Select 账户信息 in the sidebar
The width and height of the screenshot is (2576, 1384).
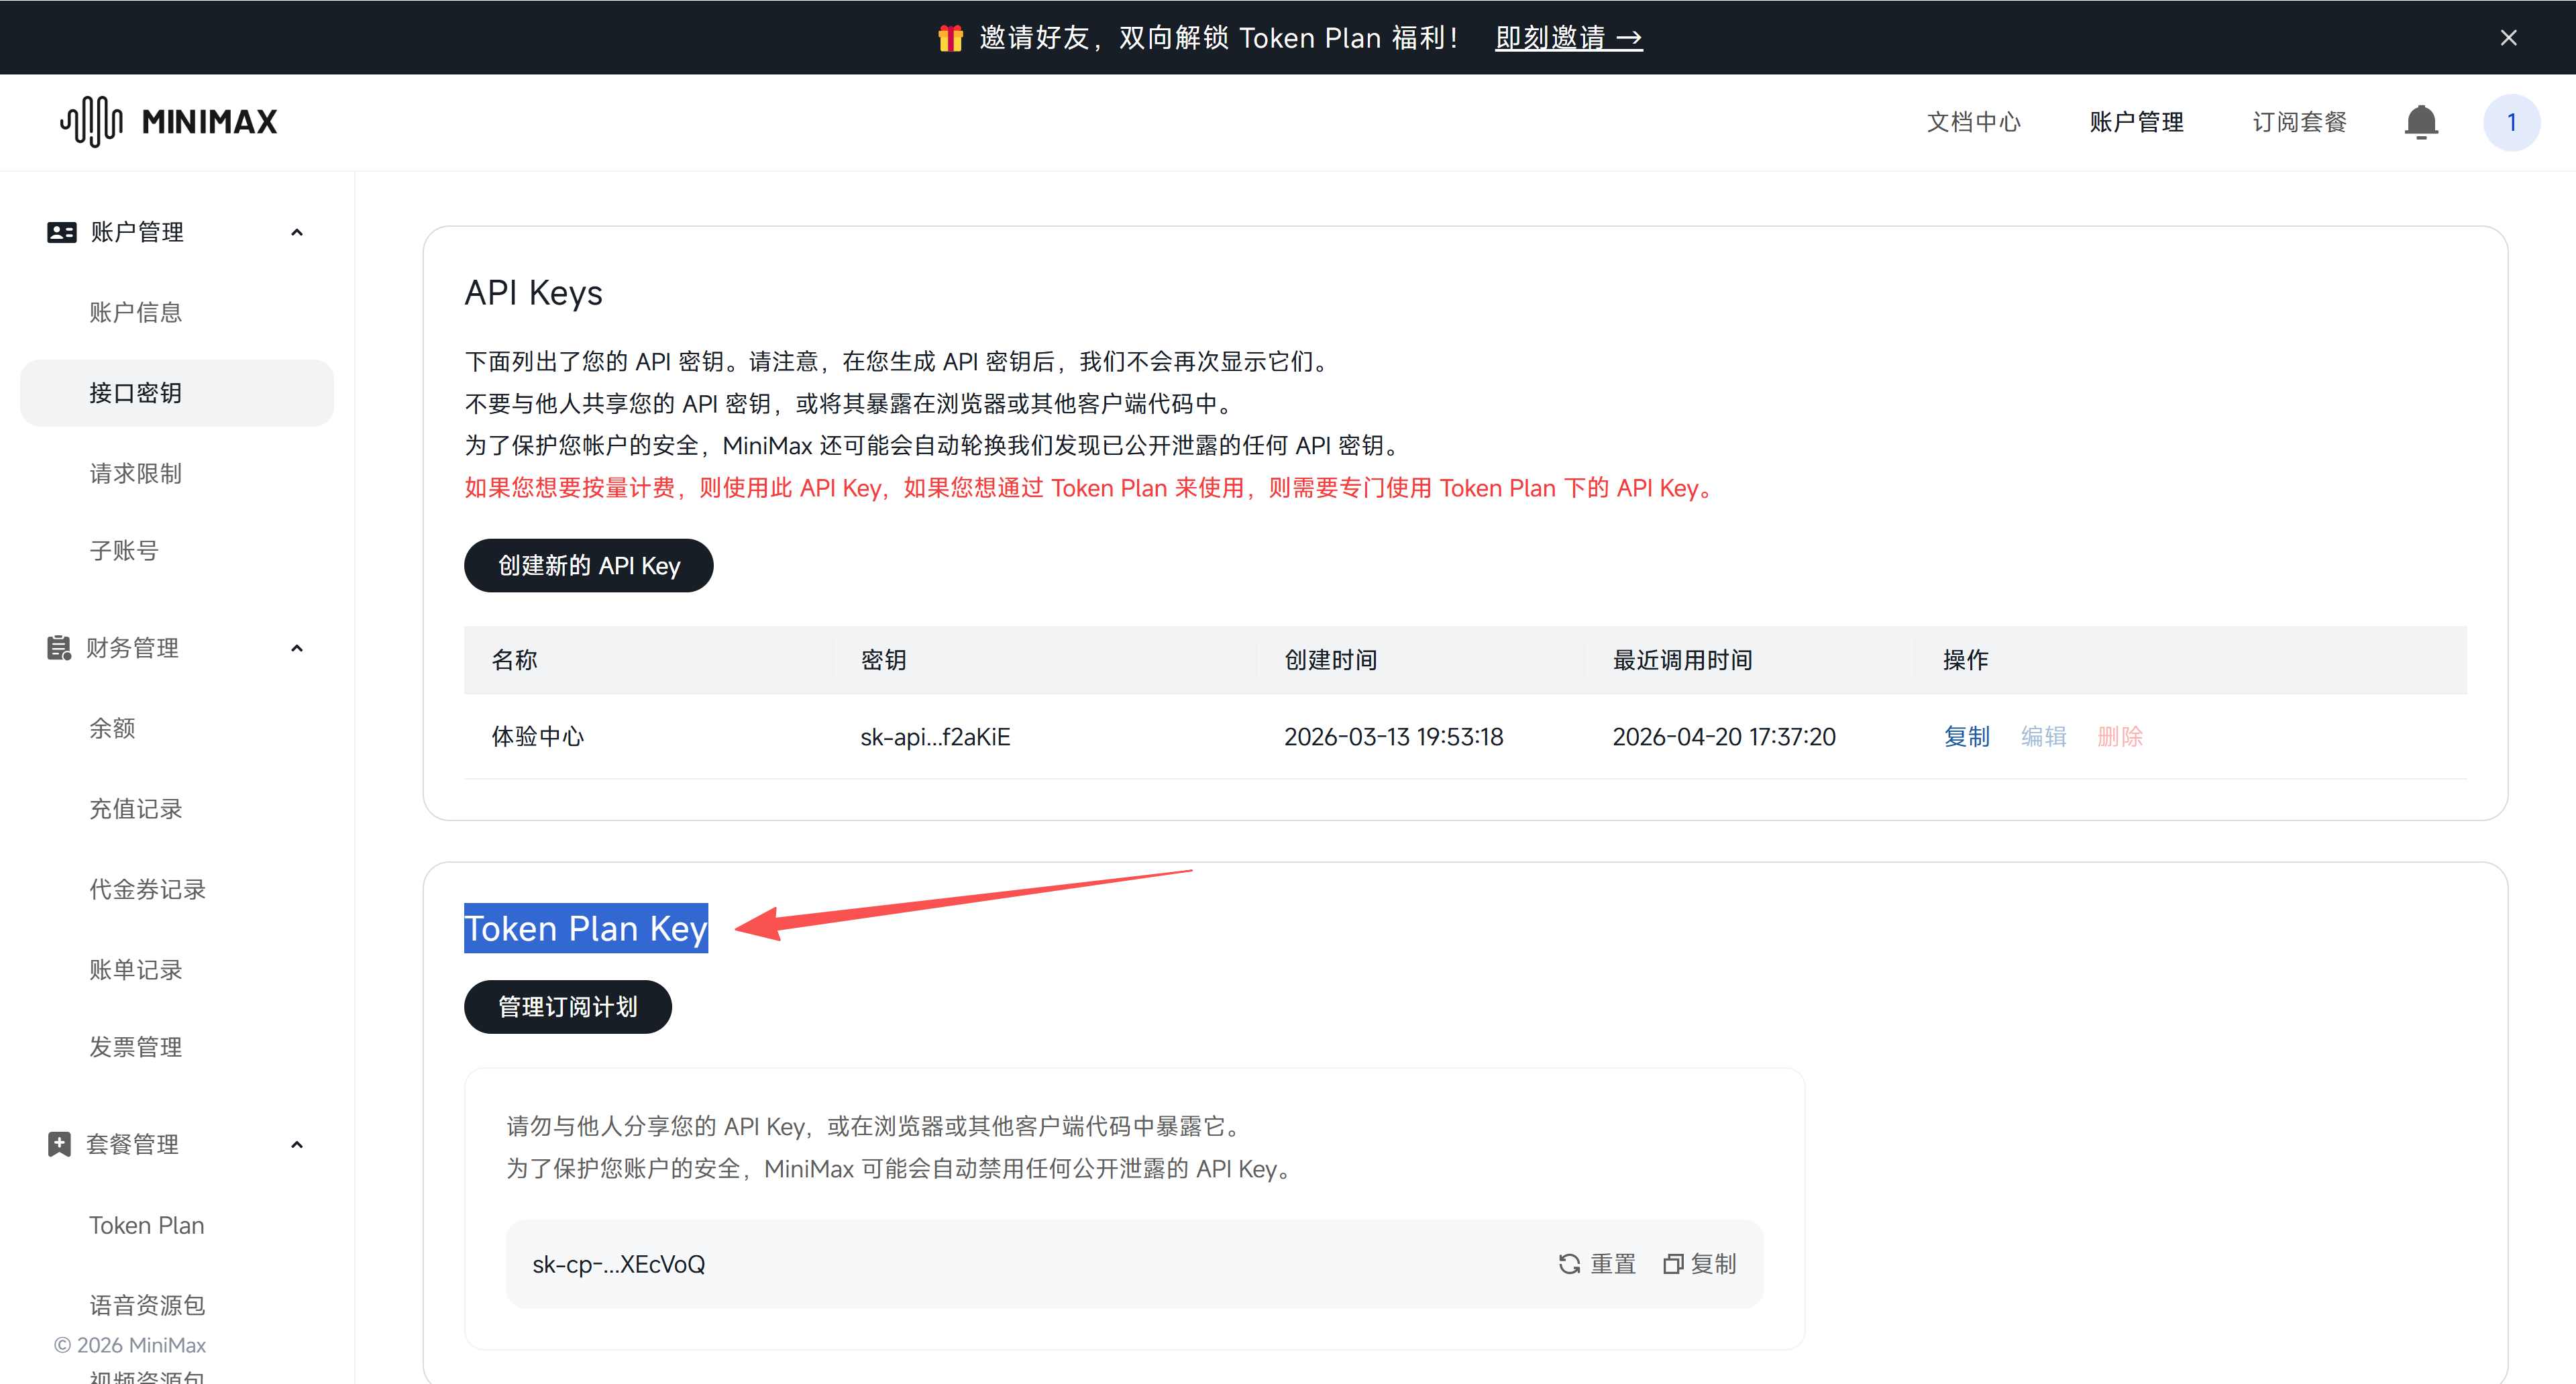135,312
